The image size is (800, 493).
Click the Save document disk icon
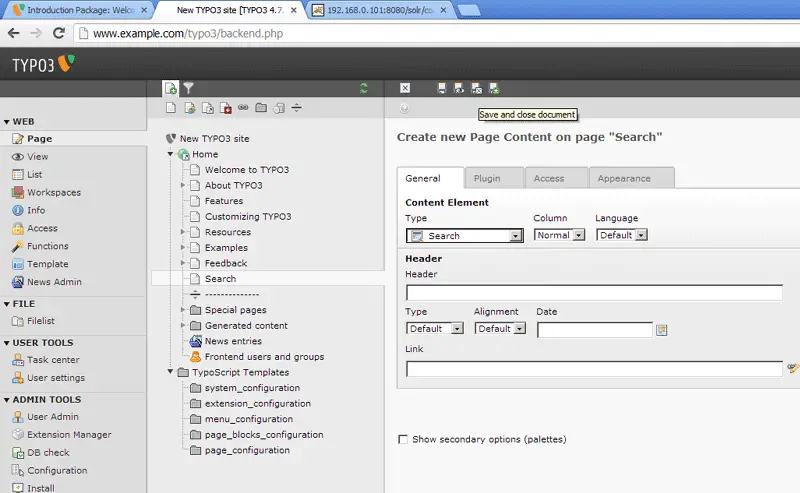click(x=442, y=88)
